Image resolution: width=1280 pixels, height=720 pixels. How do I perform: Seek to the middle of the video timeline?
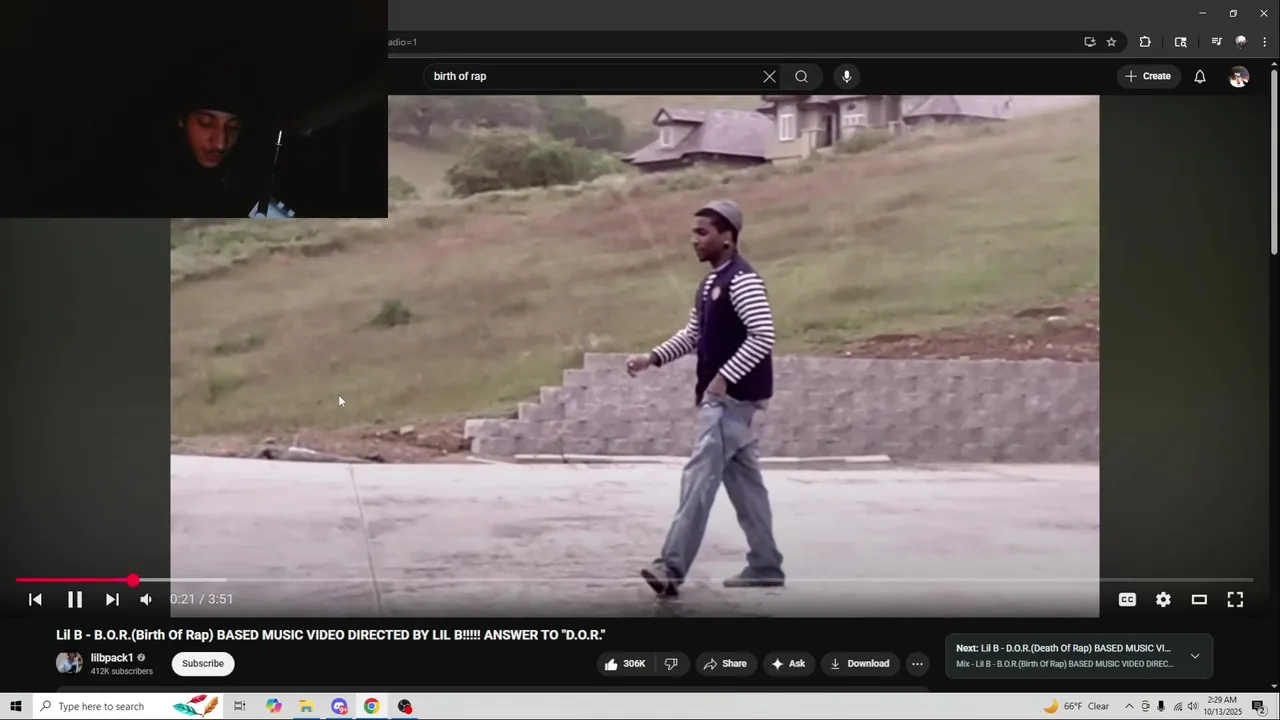[x=634, y=580]
